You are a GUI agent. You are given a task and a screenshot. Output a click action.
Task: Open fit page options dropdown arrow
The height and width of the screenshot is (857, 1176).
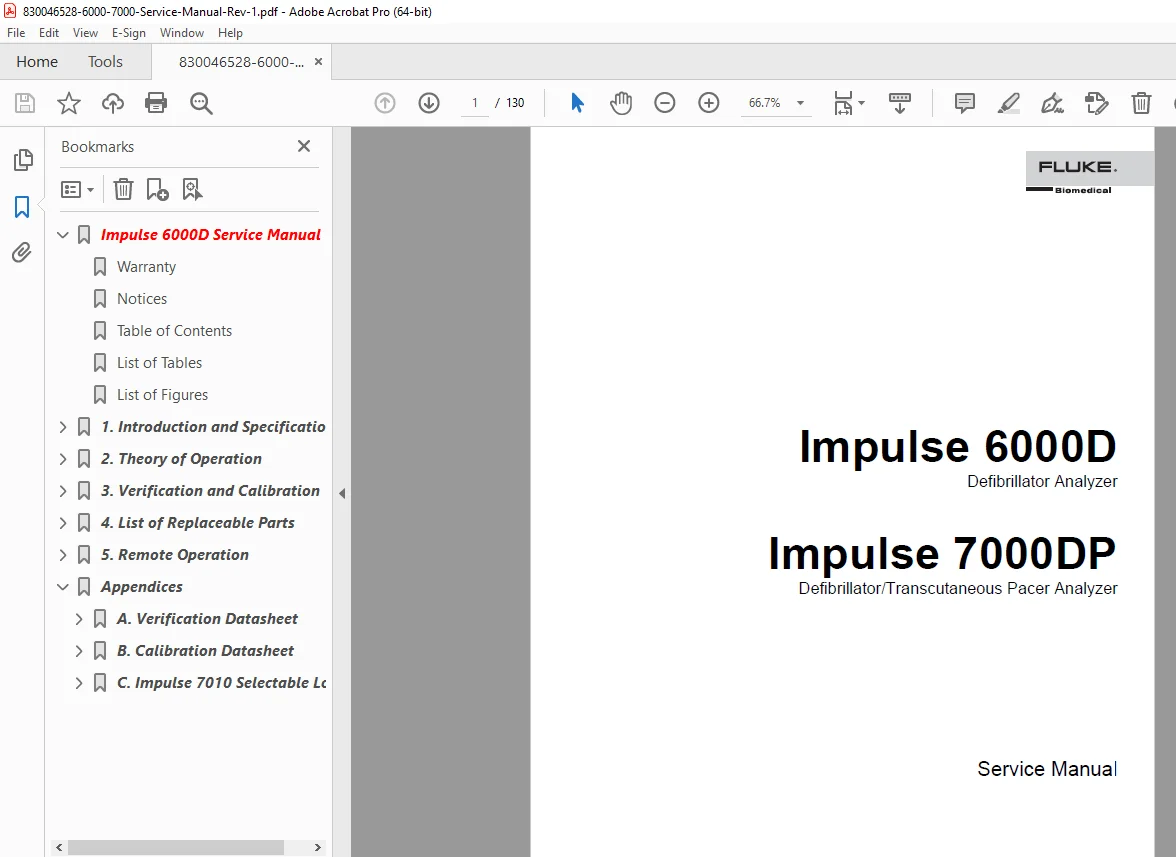[861, 103]
